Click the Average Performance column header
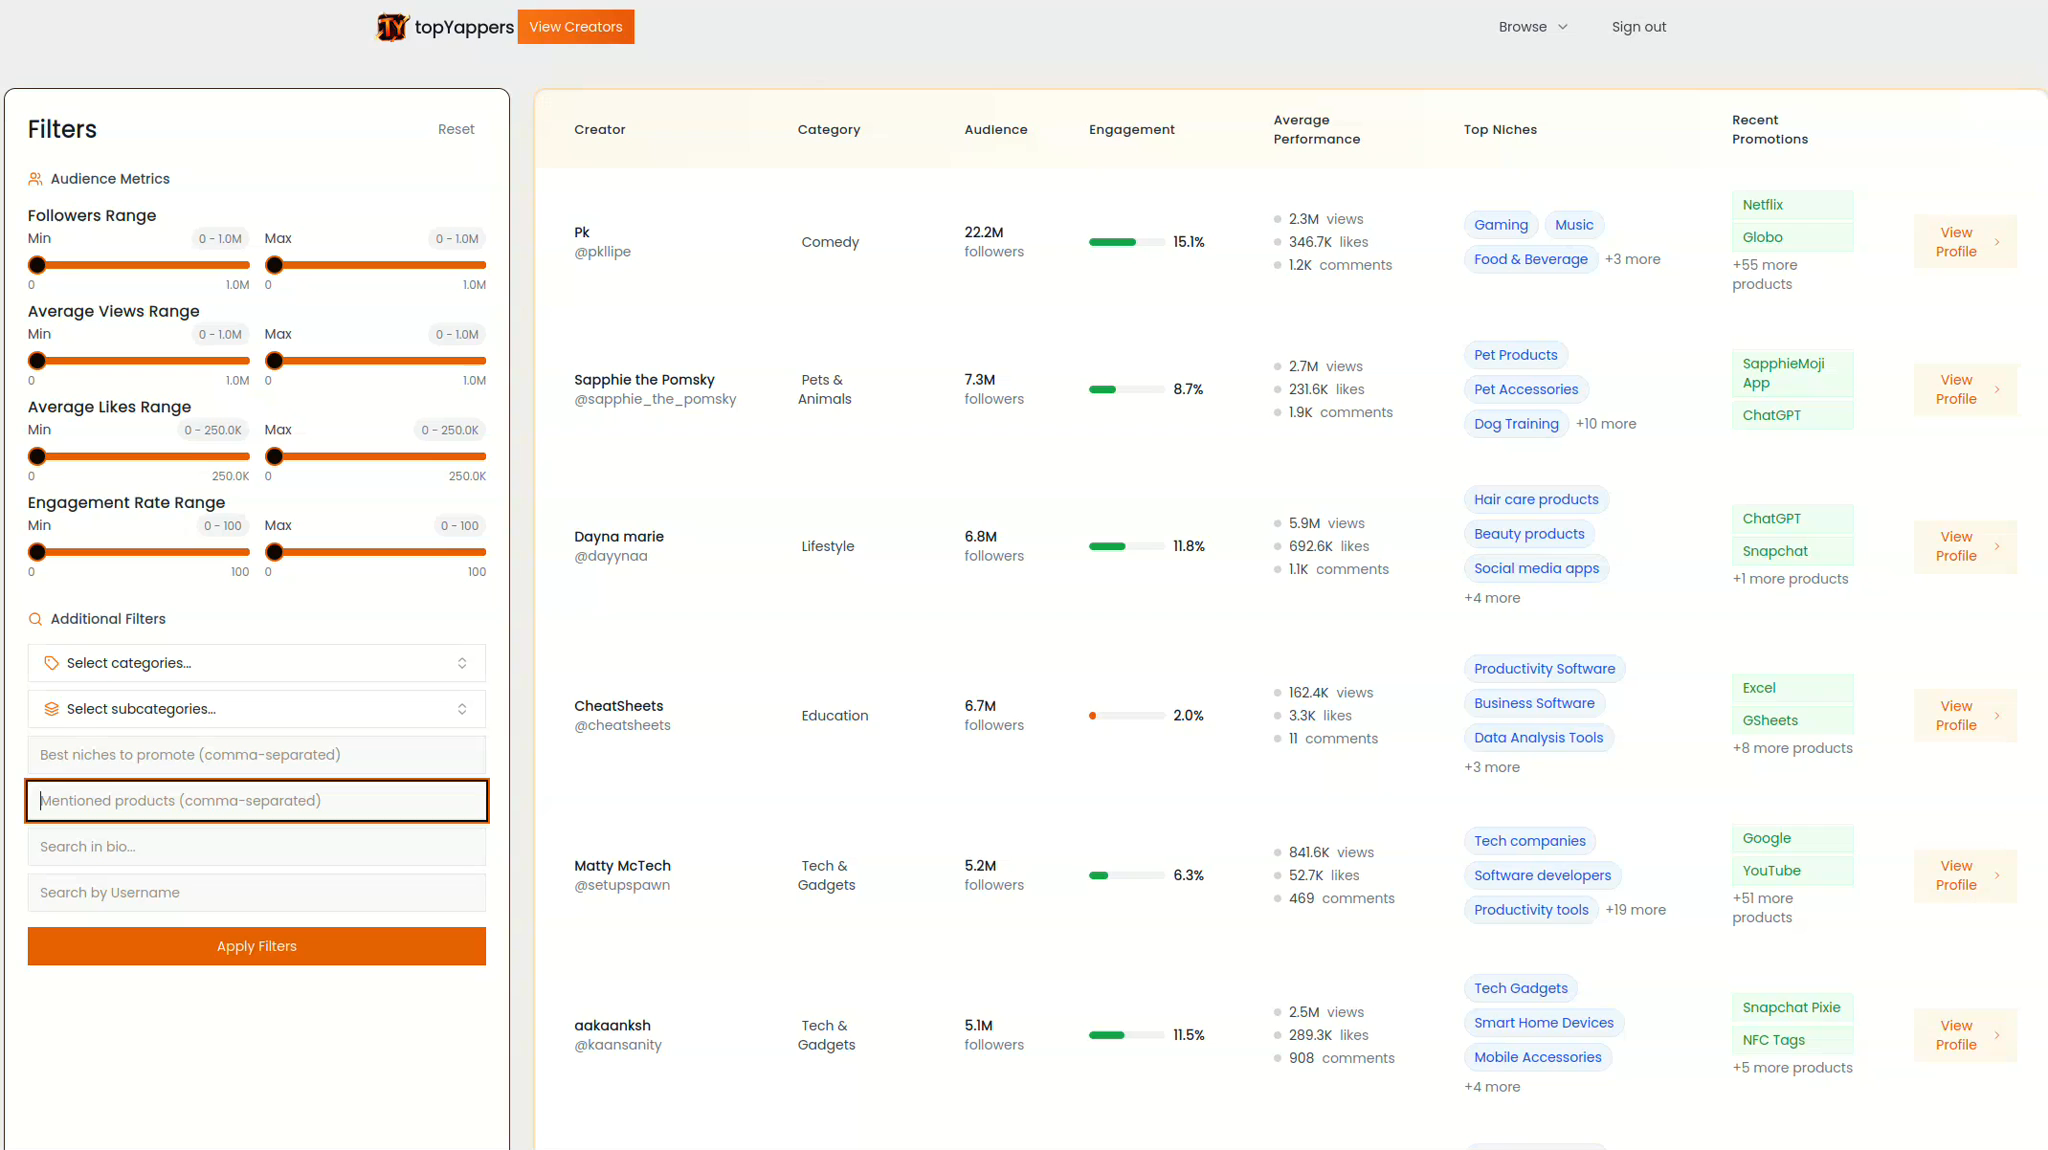Viewport: 2048px width, 1150px height. click(1316, 129)
